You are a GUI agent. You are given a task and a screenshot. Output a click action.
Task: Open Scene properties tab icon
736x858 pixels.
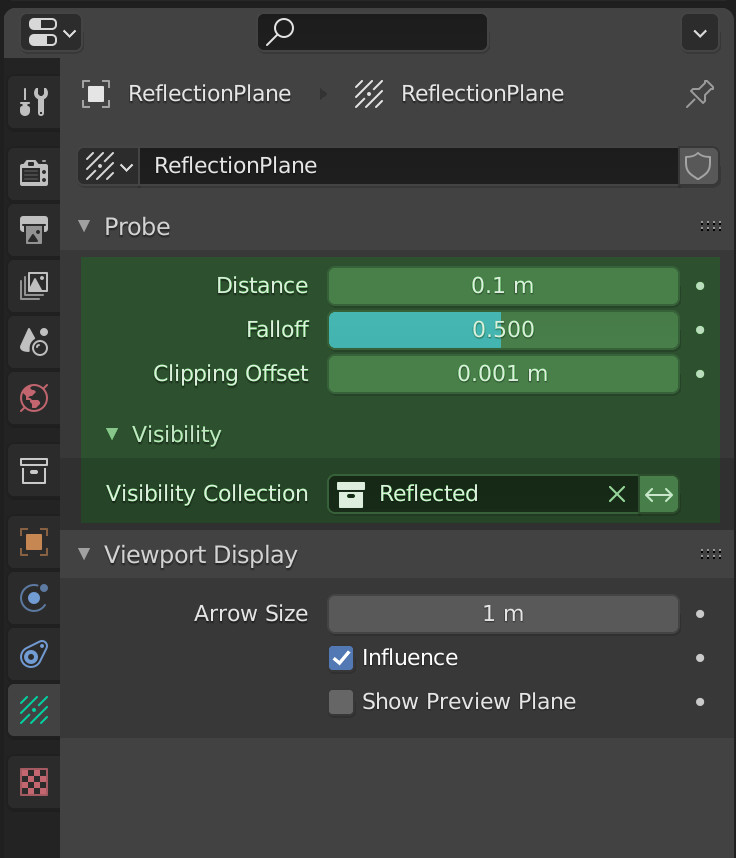pyautogui.click(x=34, y=341)
